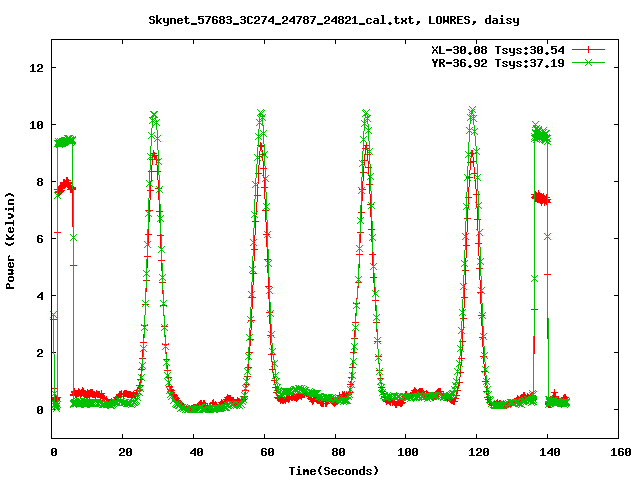Click the red XL legend line sample

(588, 50)
